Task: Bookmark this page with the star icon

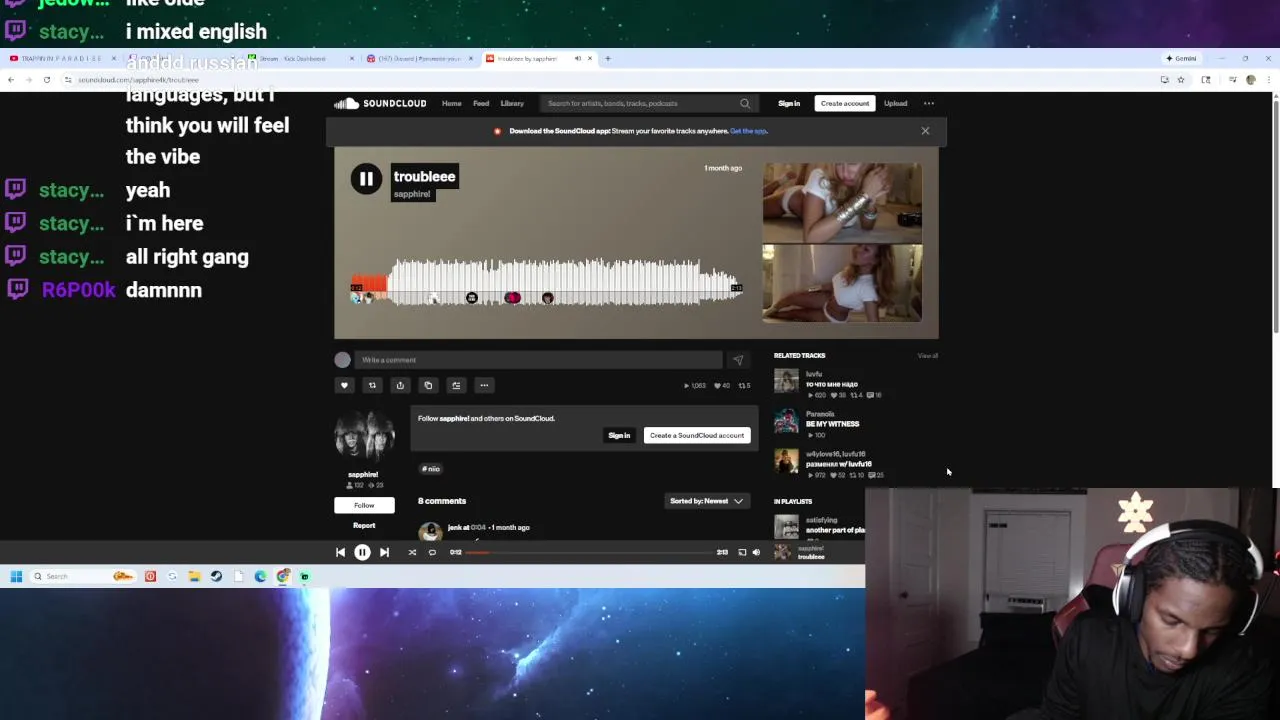Action: 1180,80
